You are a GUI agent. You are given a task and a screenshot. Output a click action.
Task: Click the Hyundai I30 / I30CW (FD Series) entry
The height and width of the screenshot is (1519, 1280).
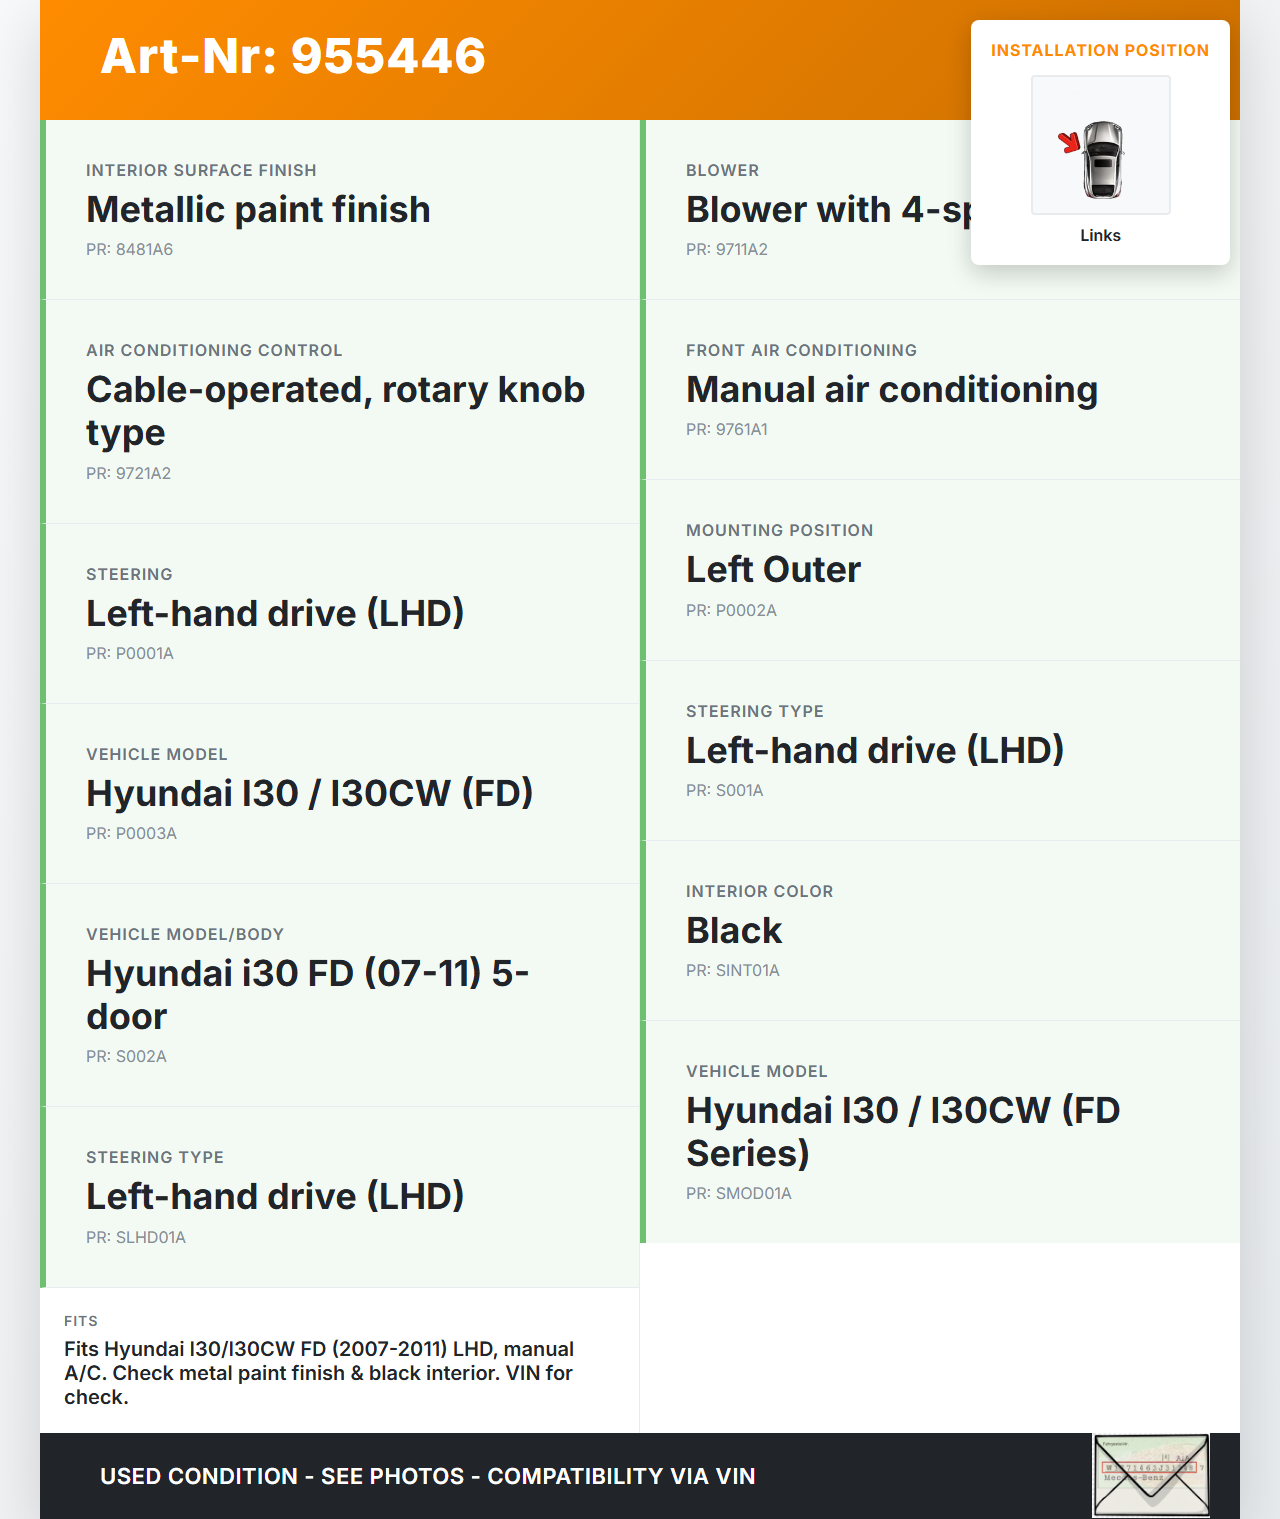902,1131
